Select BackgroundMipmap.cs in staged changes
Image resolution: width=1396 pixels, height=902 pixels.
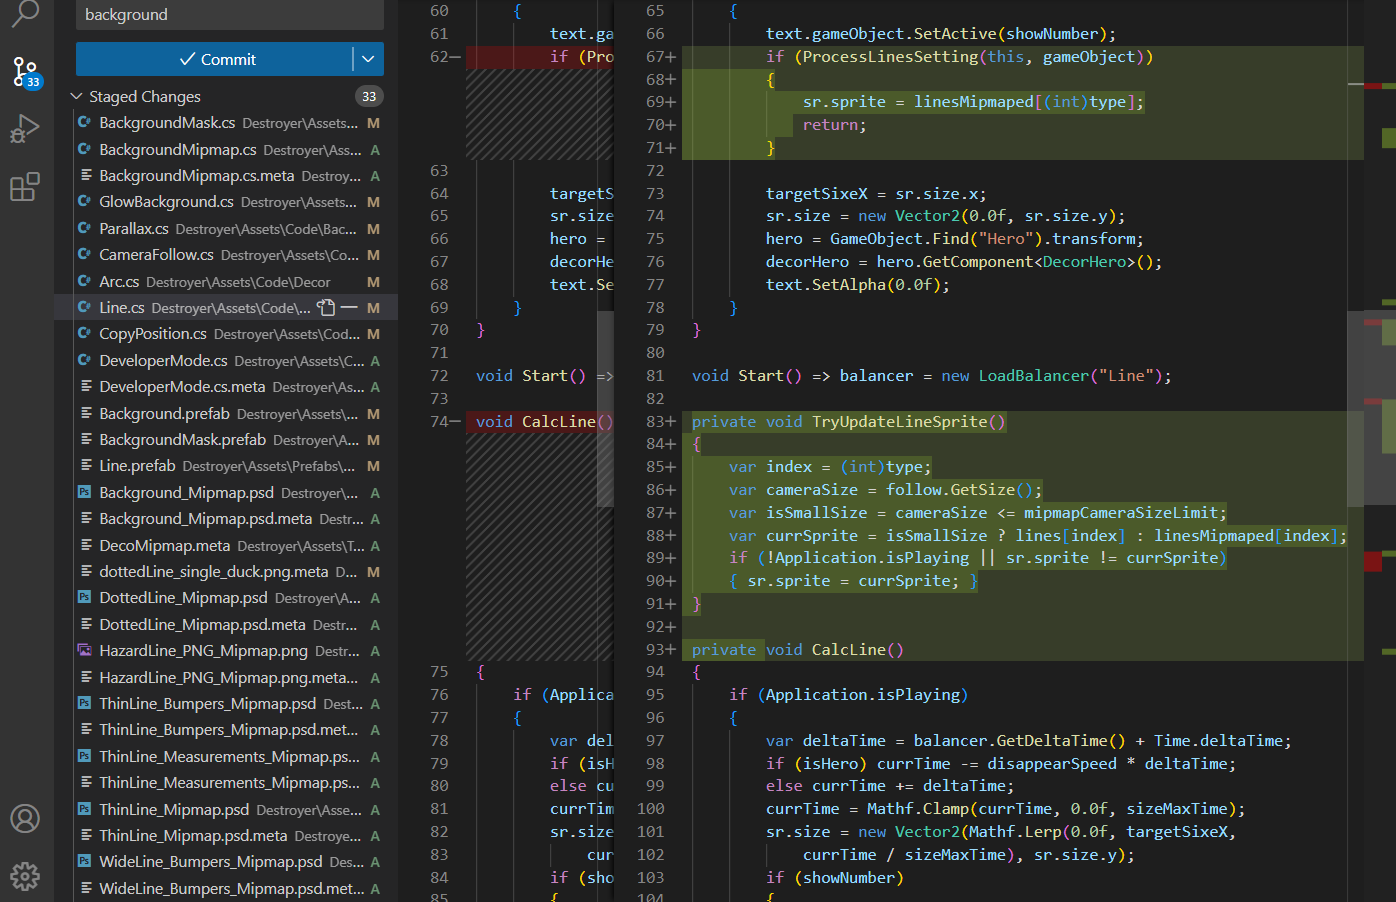click(x=226, y=149)
